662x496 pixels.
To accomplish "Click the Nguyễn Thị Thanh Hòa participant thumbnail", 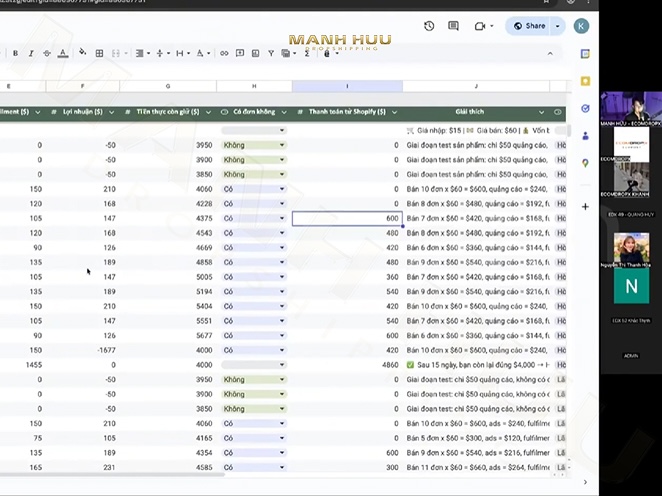I will point(630,249).
